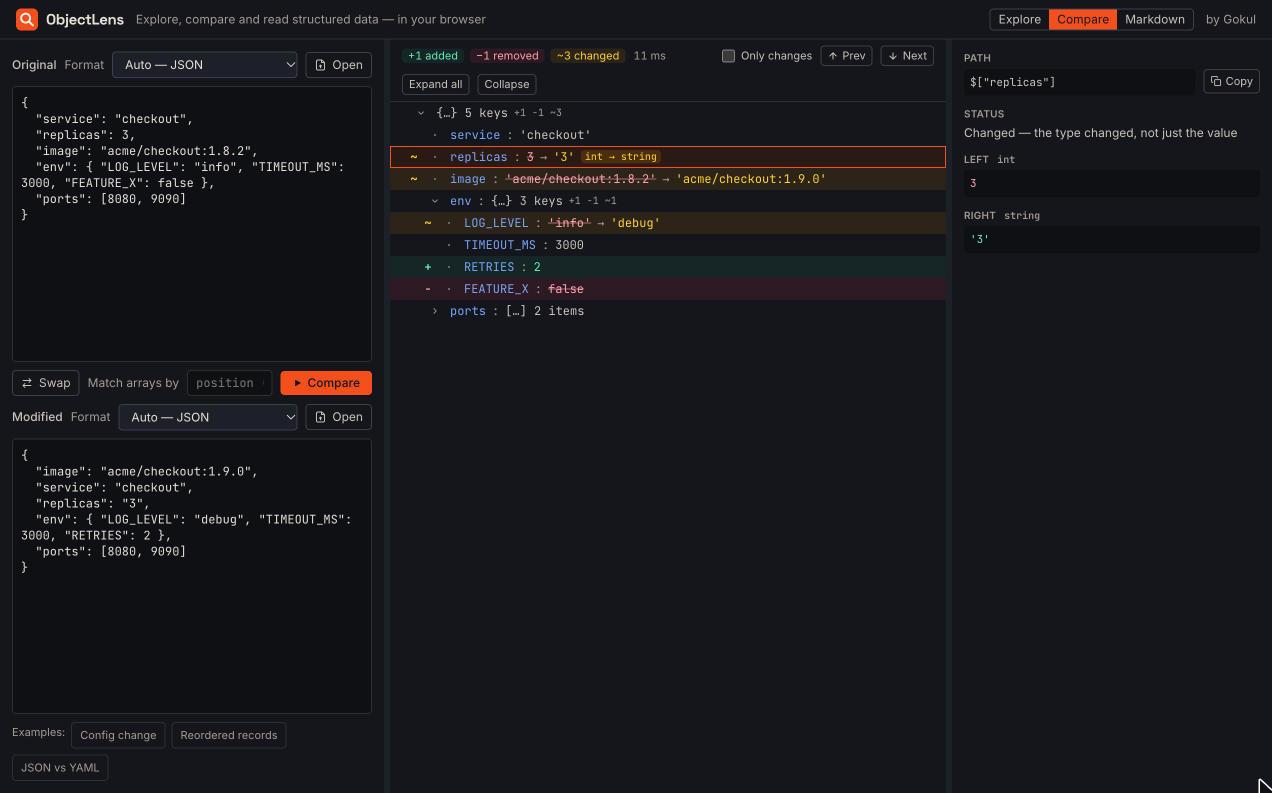Select the Compare tab

1083,19
